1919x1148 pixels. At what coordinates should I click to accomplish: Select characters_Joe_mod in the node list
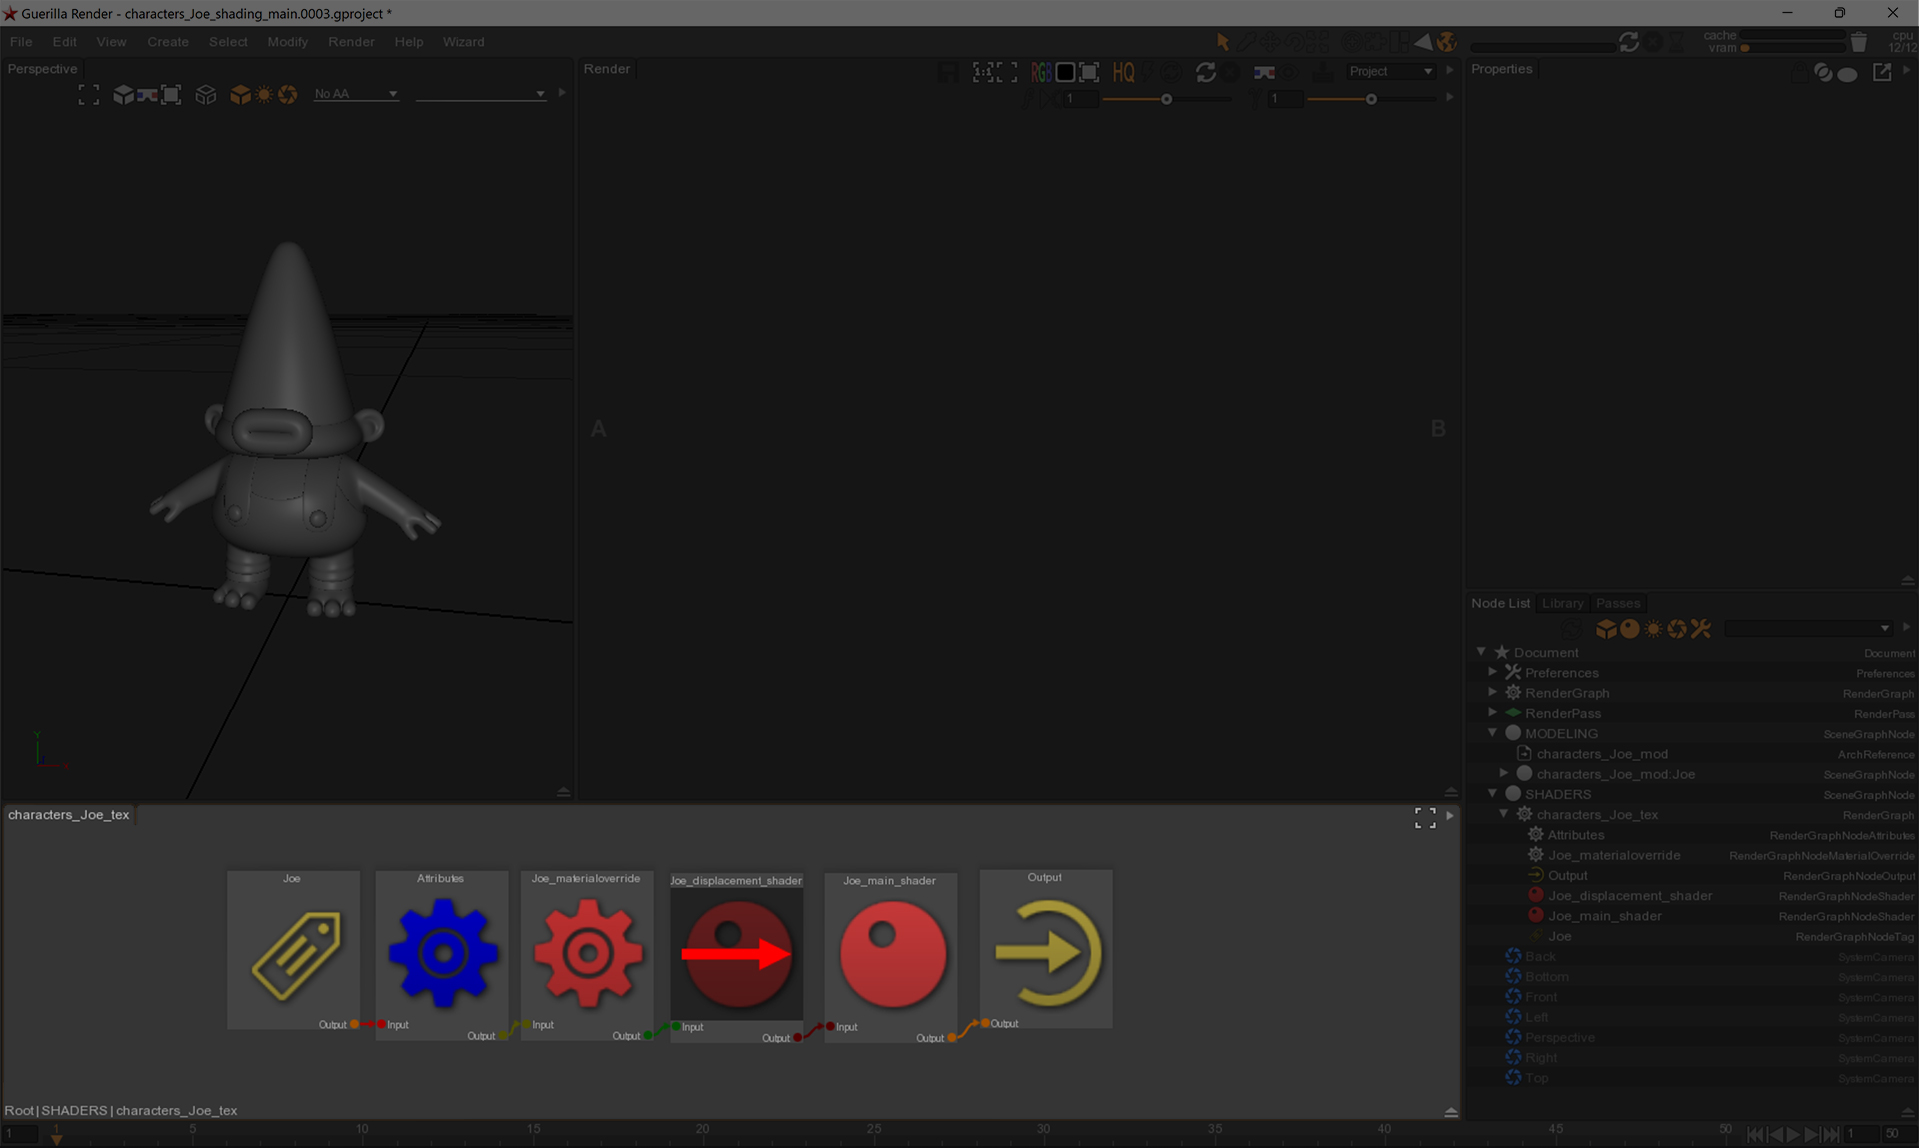[1601, 754]
